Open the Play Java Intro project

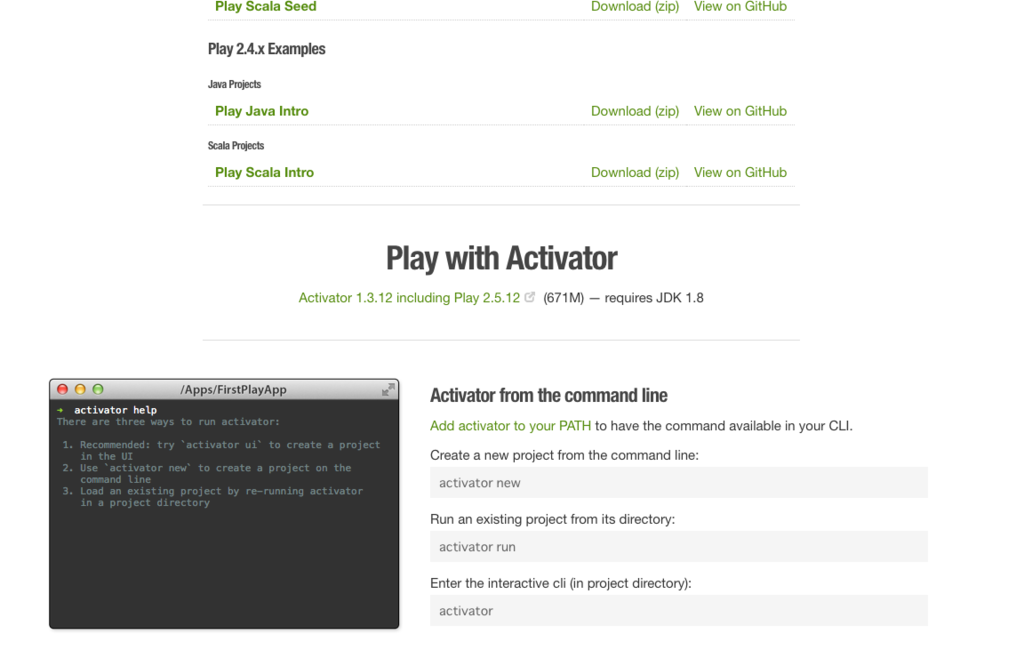tap(261, 111)
